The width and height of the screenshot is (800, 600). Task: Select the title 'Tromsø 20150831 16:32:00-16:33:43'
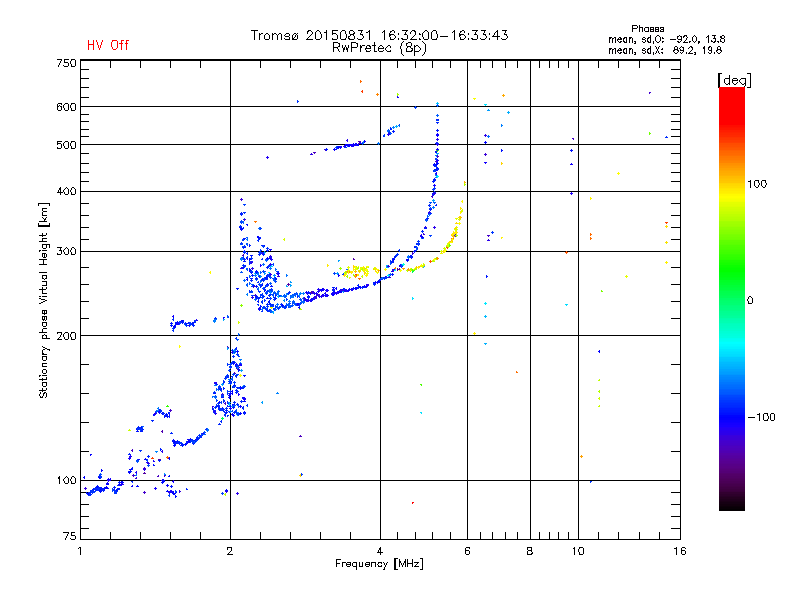click(x=379, y=35)
